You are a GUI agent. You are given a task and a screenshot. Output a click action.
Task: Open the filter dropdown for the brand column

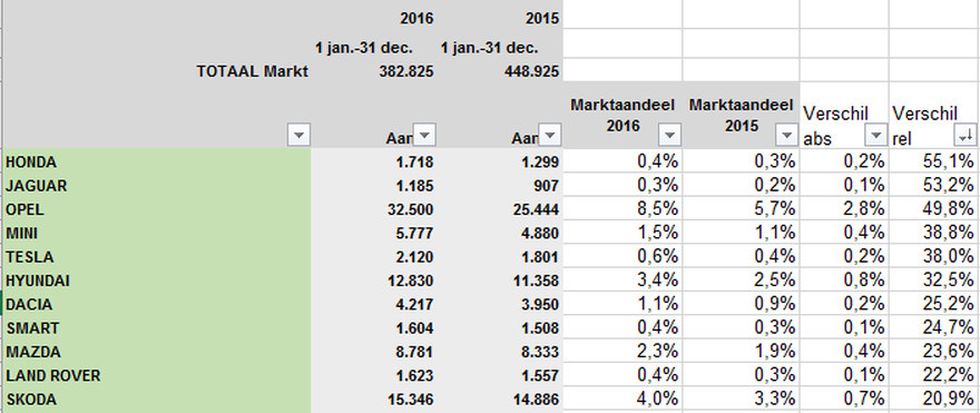pyautogui.click(x=299, y=135)
